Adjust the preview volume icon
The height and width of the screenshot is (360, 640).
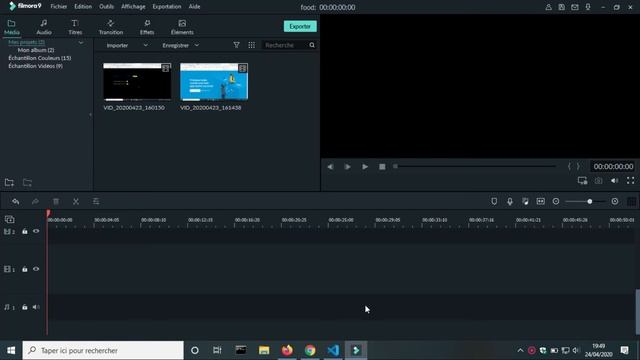click(x=614, y=180)
